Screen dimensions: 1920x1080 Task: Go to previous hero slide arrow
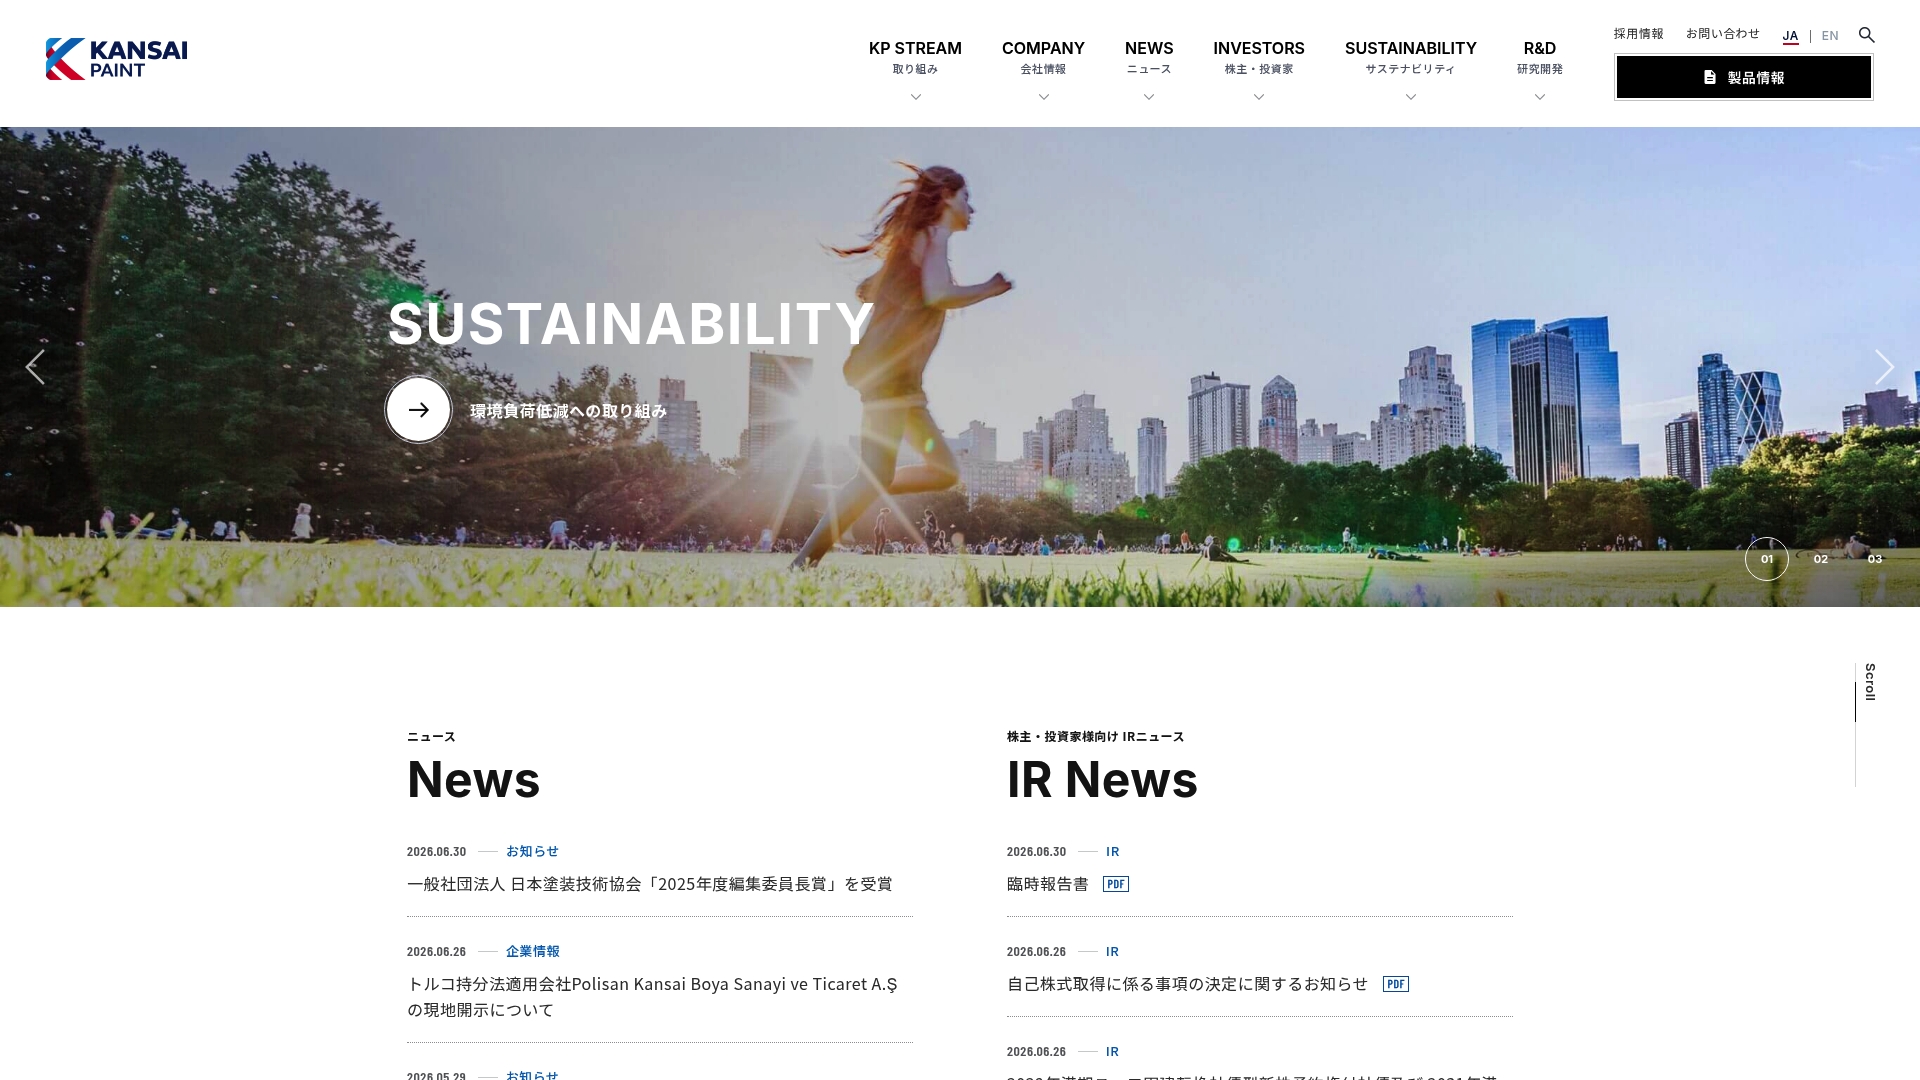(35, 367)
